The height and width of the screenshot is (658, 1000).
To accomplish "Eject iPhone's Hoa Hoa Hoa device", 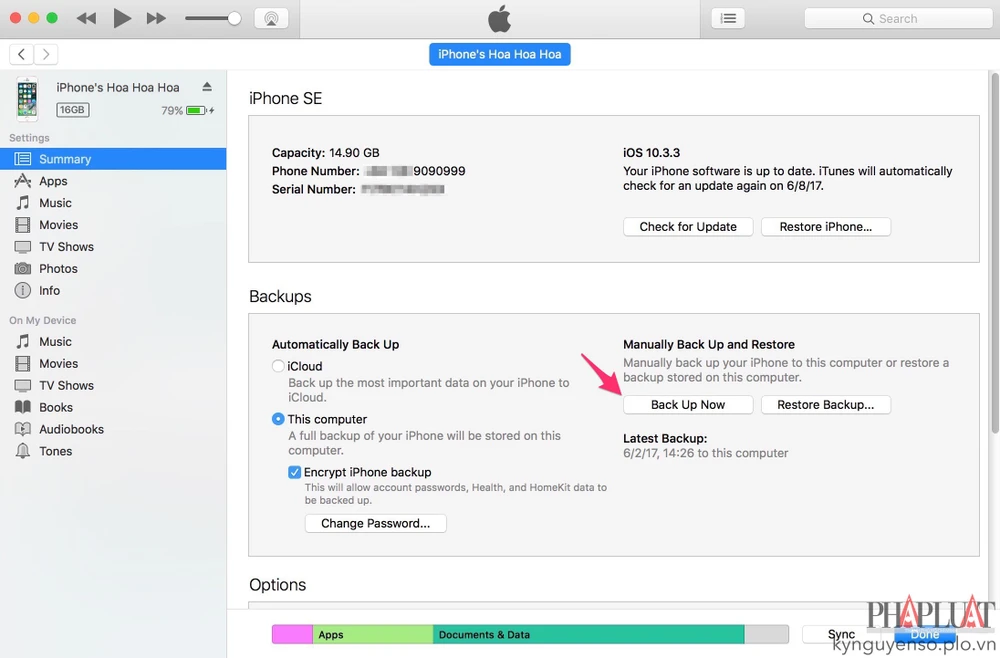I will point(207,87).
